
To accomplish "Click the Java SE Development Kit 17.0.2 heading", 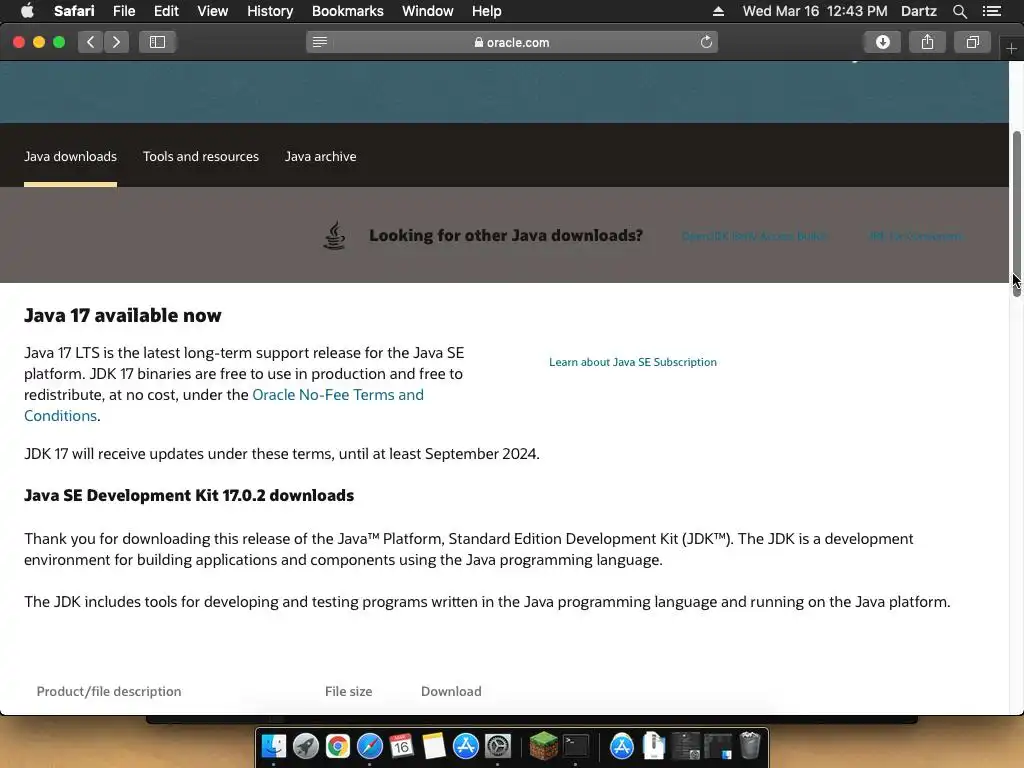I will [189, 495].
